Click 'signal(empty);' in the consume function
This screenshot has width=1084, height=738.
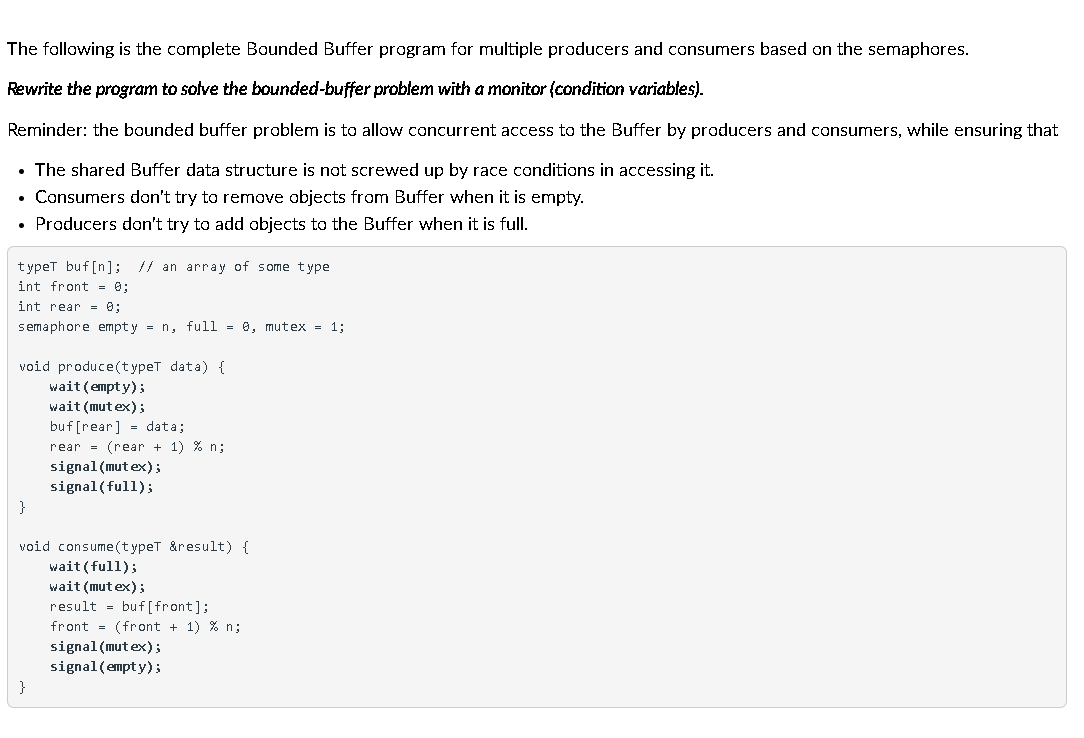[105, 667]
